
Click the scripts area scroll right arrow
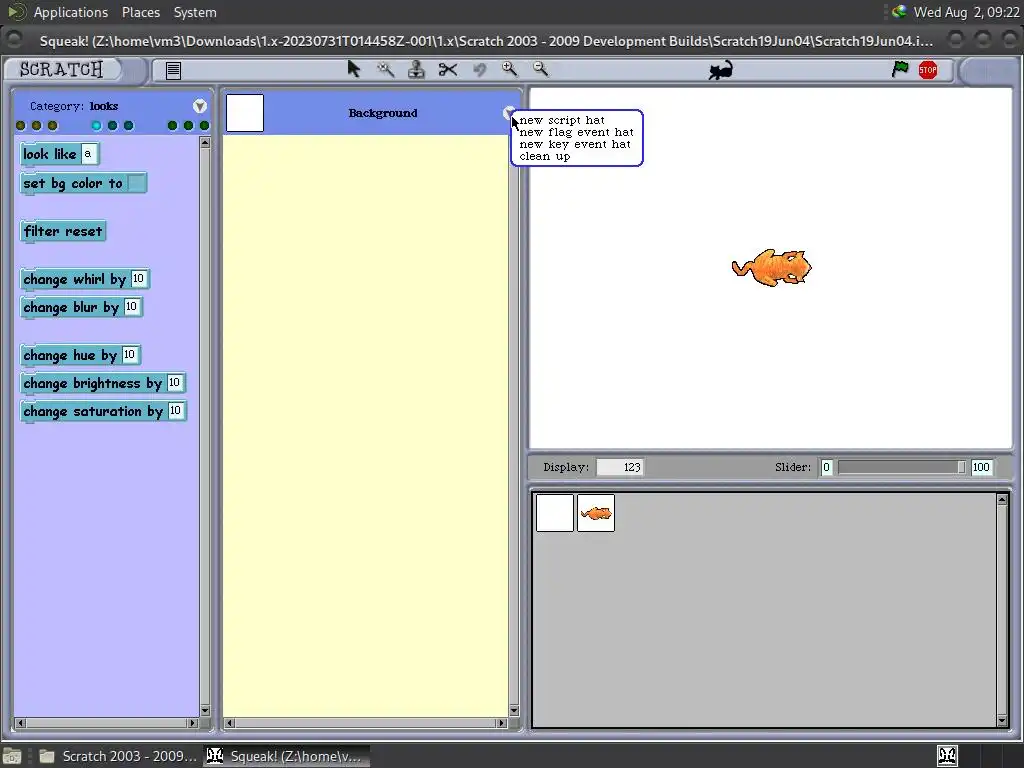(x=502, y=723)
